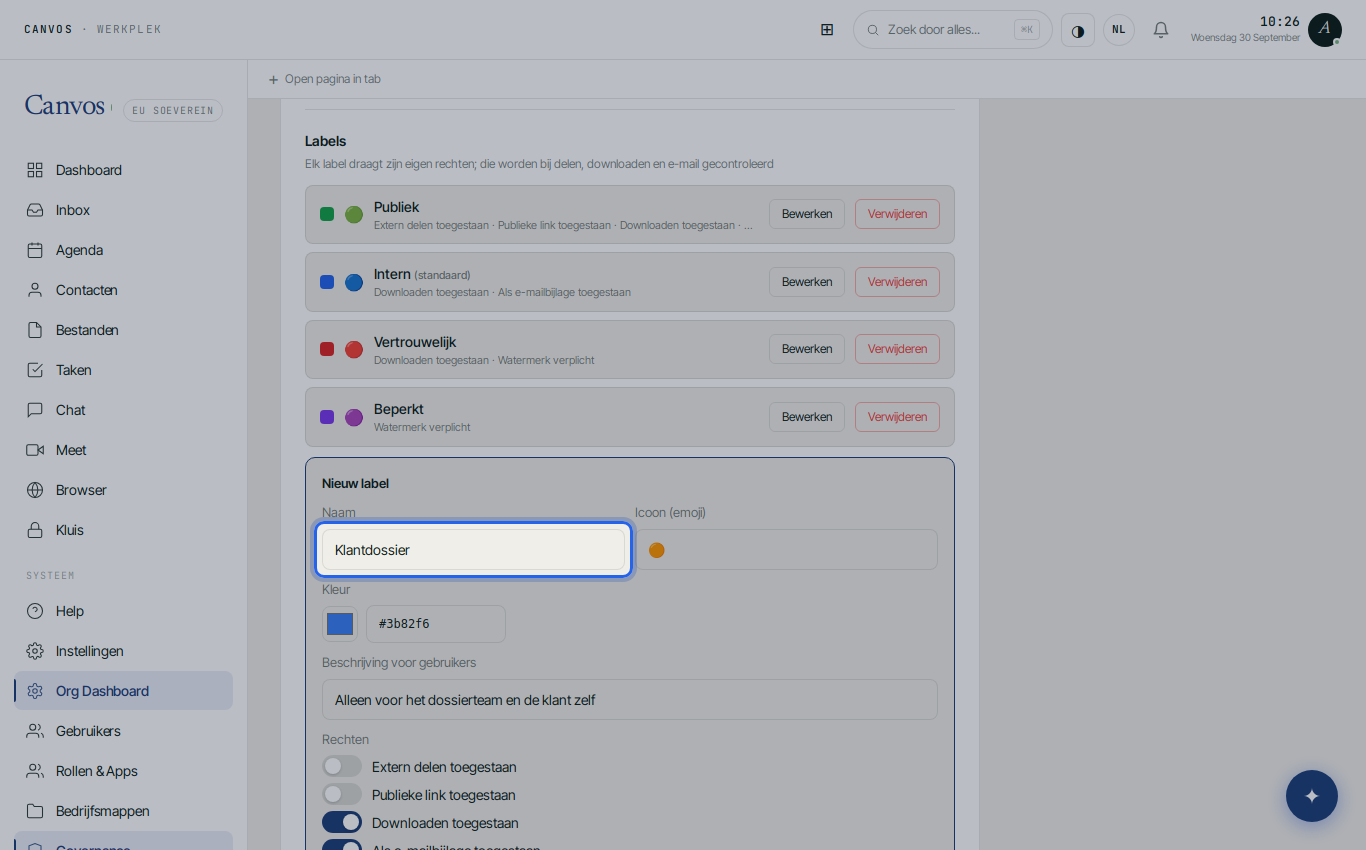Click the Dashboard sidebar icon

coord(35,170)
